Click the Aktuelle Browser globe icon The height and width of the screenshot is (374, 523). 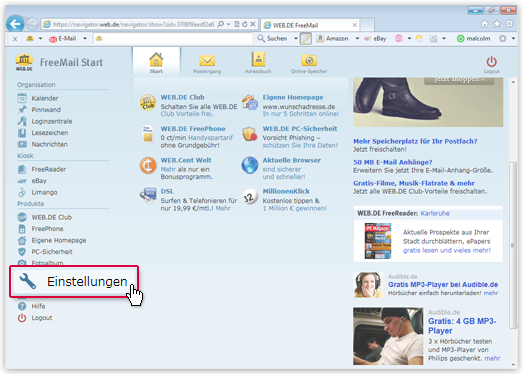(250, 165)
